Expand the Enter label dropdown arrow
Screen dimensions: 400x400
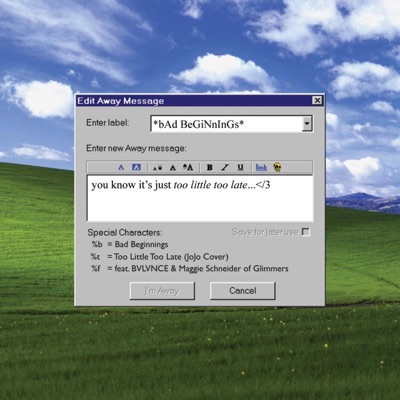coord(307,124)
